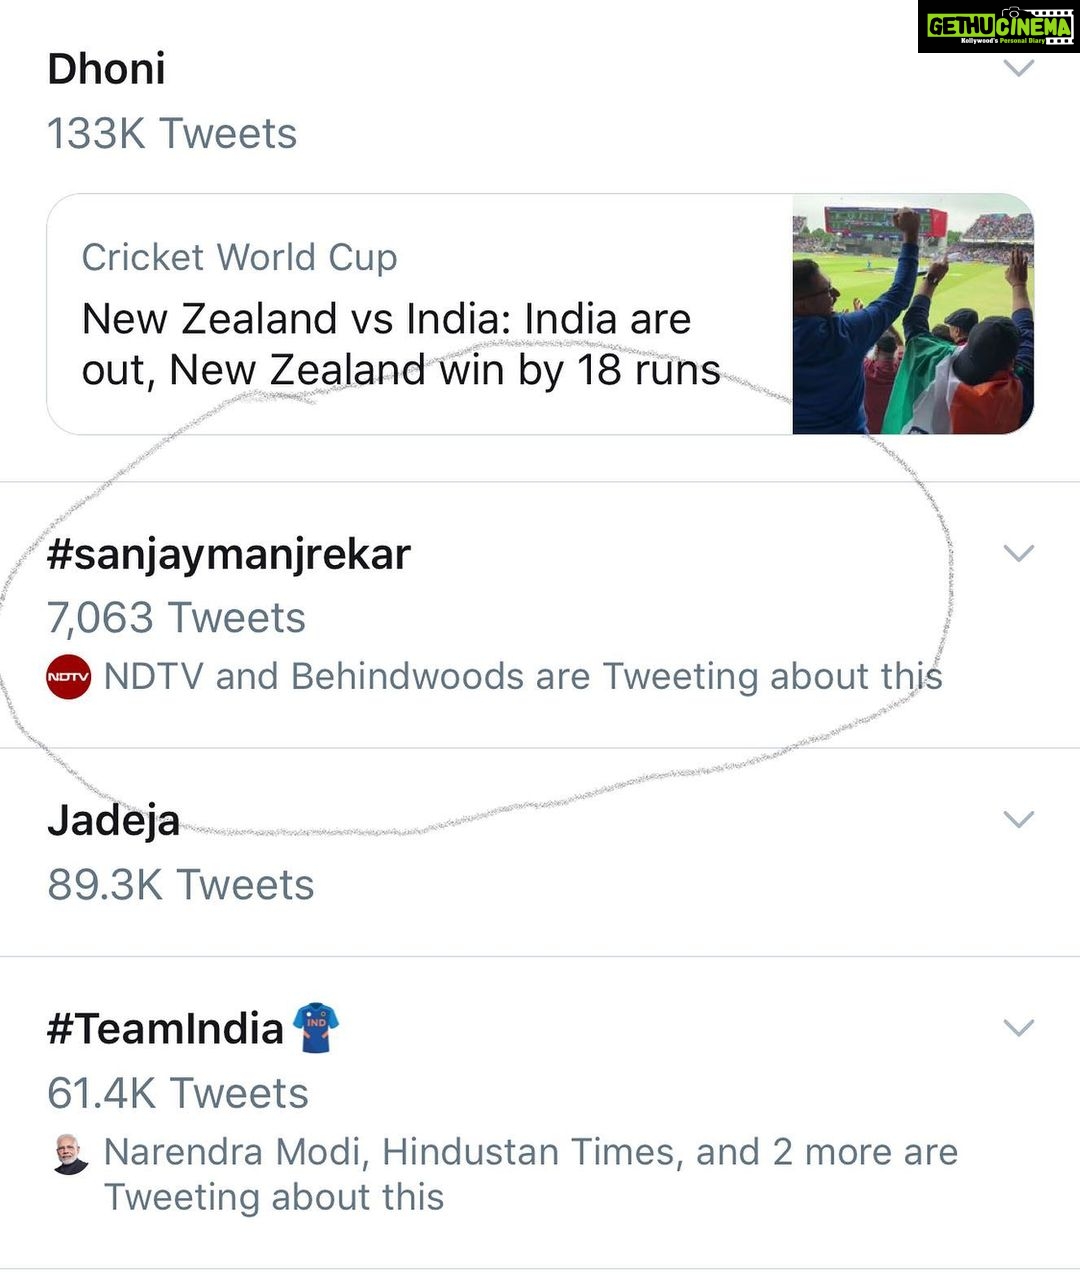
Task: Open chevron options for #TeamIndia trend
Action: click(1018, 1027)
